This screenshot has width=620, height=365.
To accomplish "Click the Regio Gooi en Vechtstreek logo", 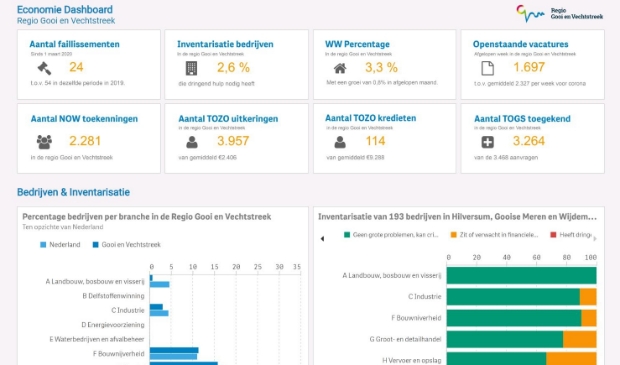I will [560, 14].
